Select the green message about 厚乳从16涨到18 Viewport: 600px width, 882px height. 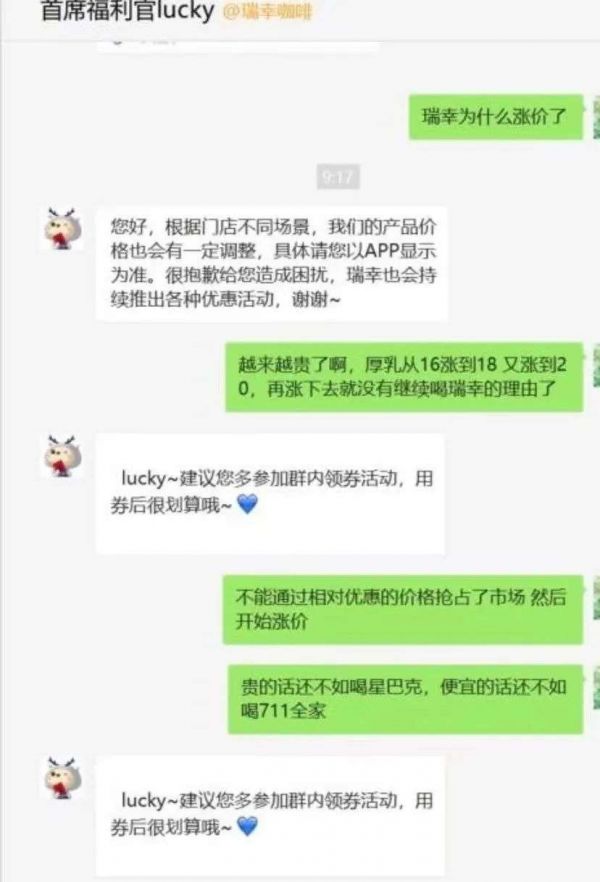pos(404,377)
